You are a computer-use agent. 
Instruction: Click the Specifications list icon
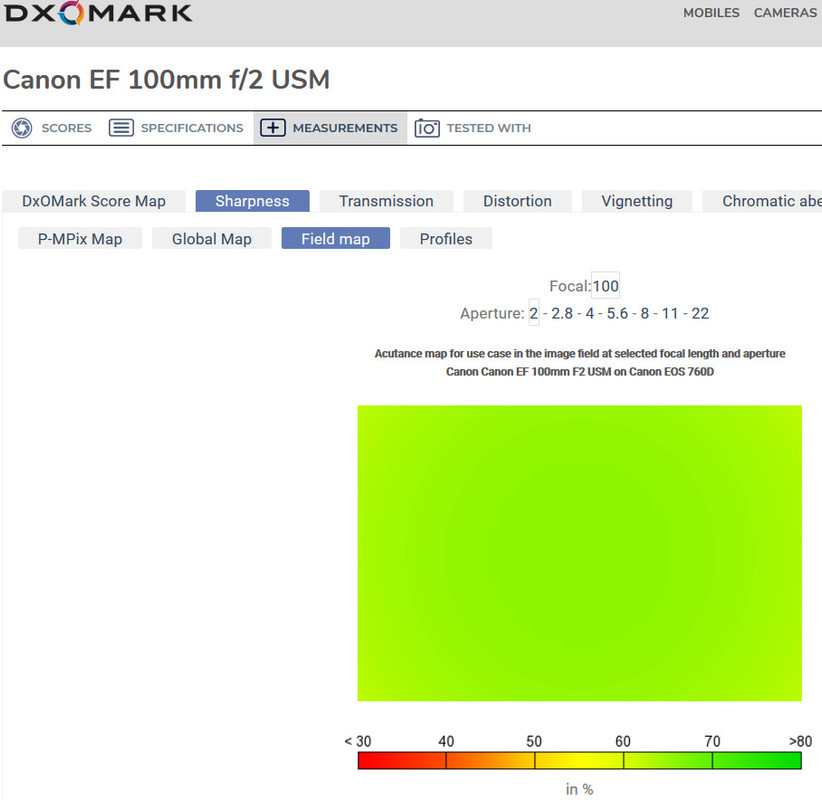(121, 128)
